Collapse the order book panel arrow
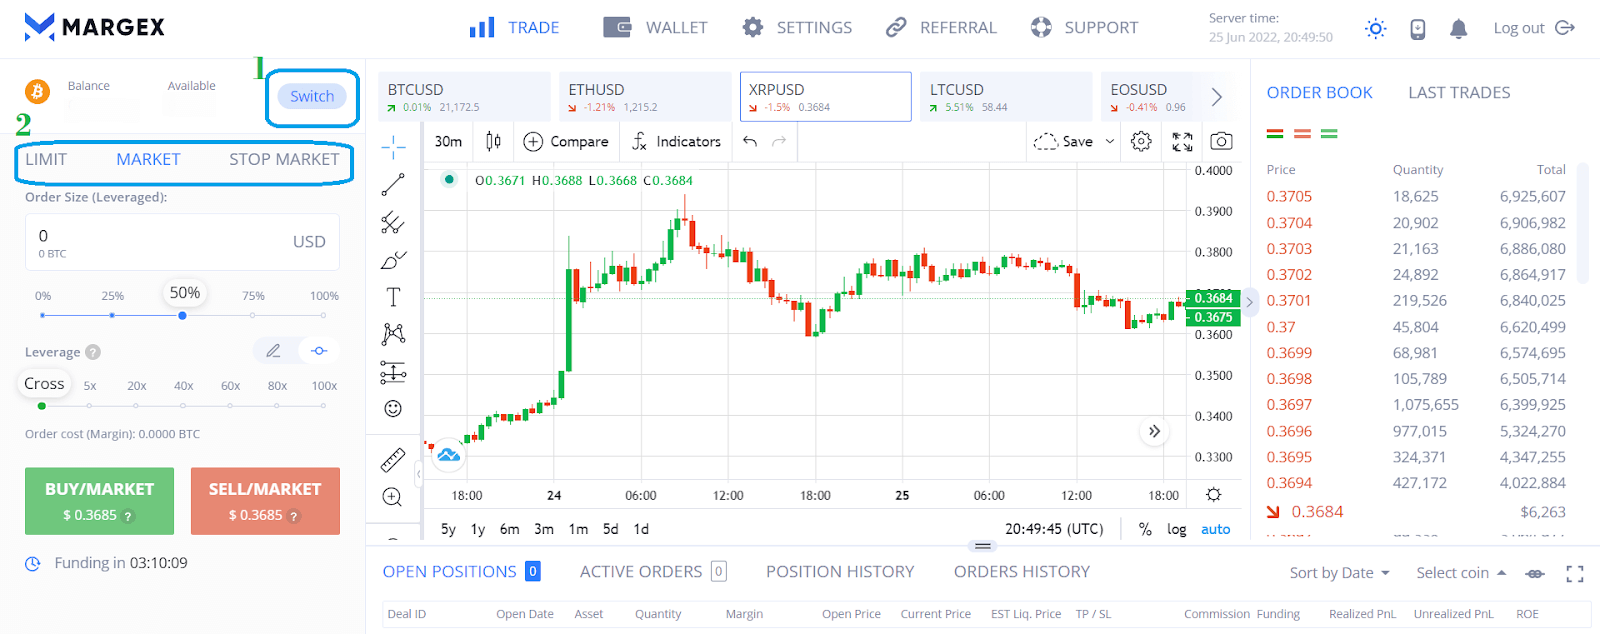 tap(1249, 301)
